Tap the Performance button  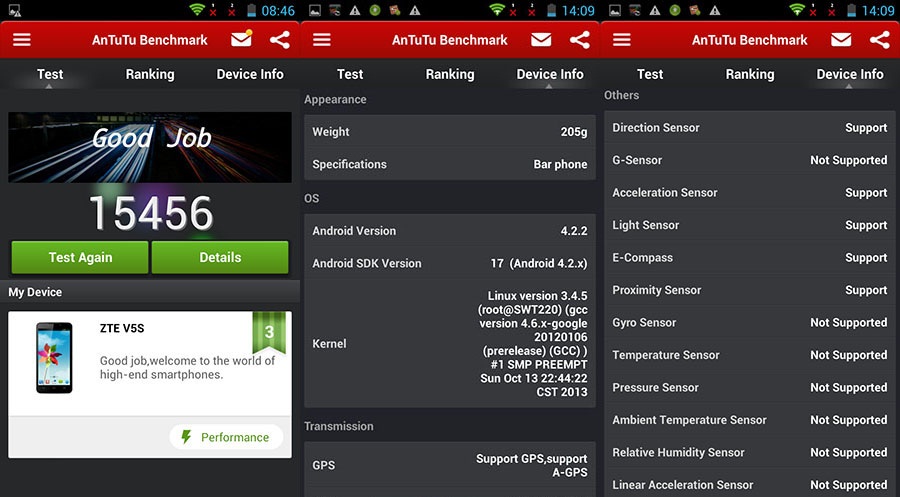click(x=226, y=437)
